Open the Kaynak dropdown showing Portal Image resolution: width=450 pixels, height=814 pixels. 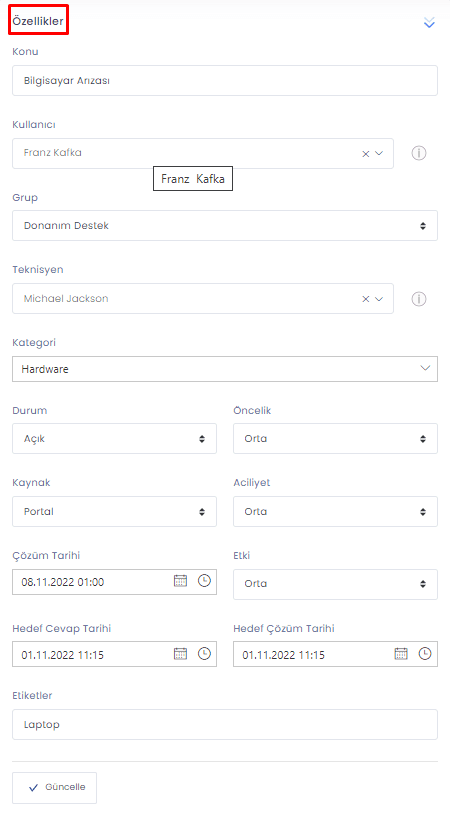click(x=114, y=511)
